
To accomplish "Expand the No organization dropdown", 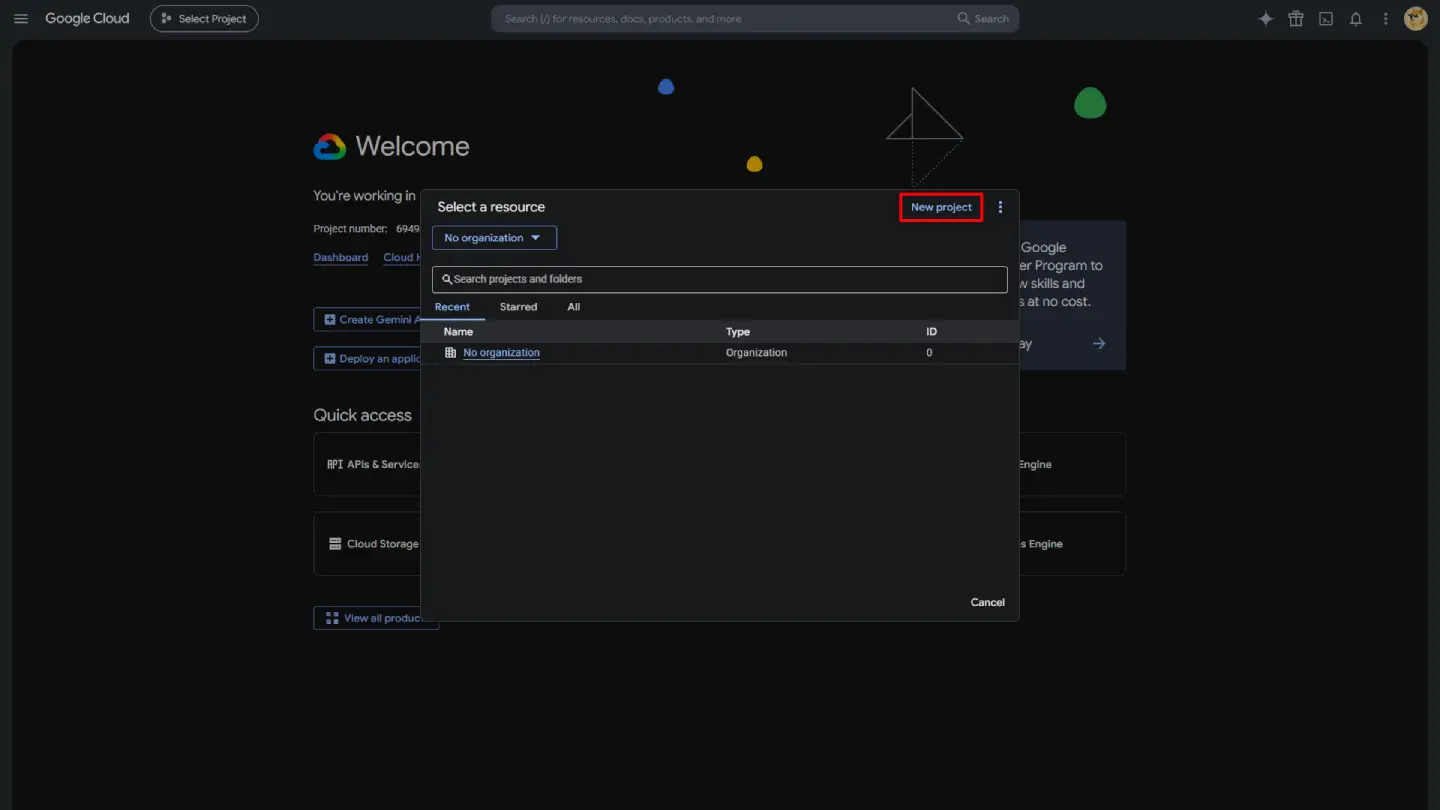I will [x=494, y=238].
